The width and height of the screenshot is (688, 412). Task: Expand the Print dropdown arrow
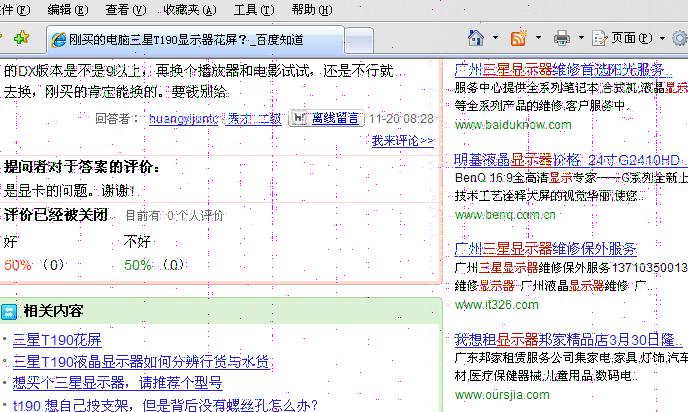pyautogui.click(x=581, y=38)
